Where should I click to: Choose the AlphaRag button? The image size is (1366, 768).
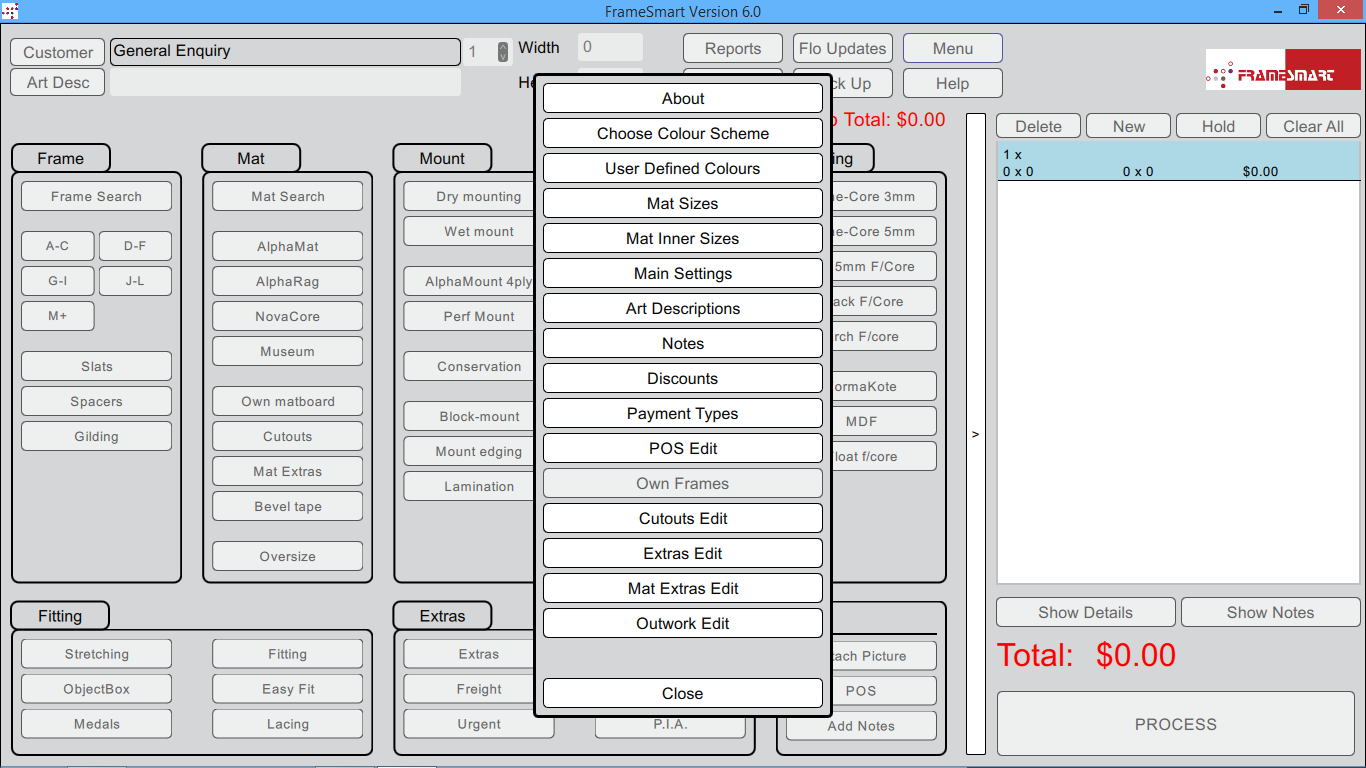tap(288, 281)
